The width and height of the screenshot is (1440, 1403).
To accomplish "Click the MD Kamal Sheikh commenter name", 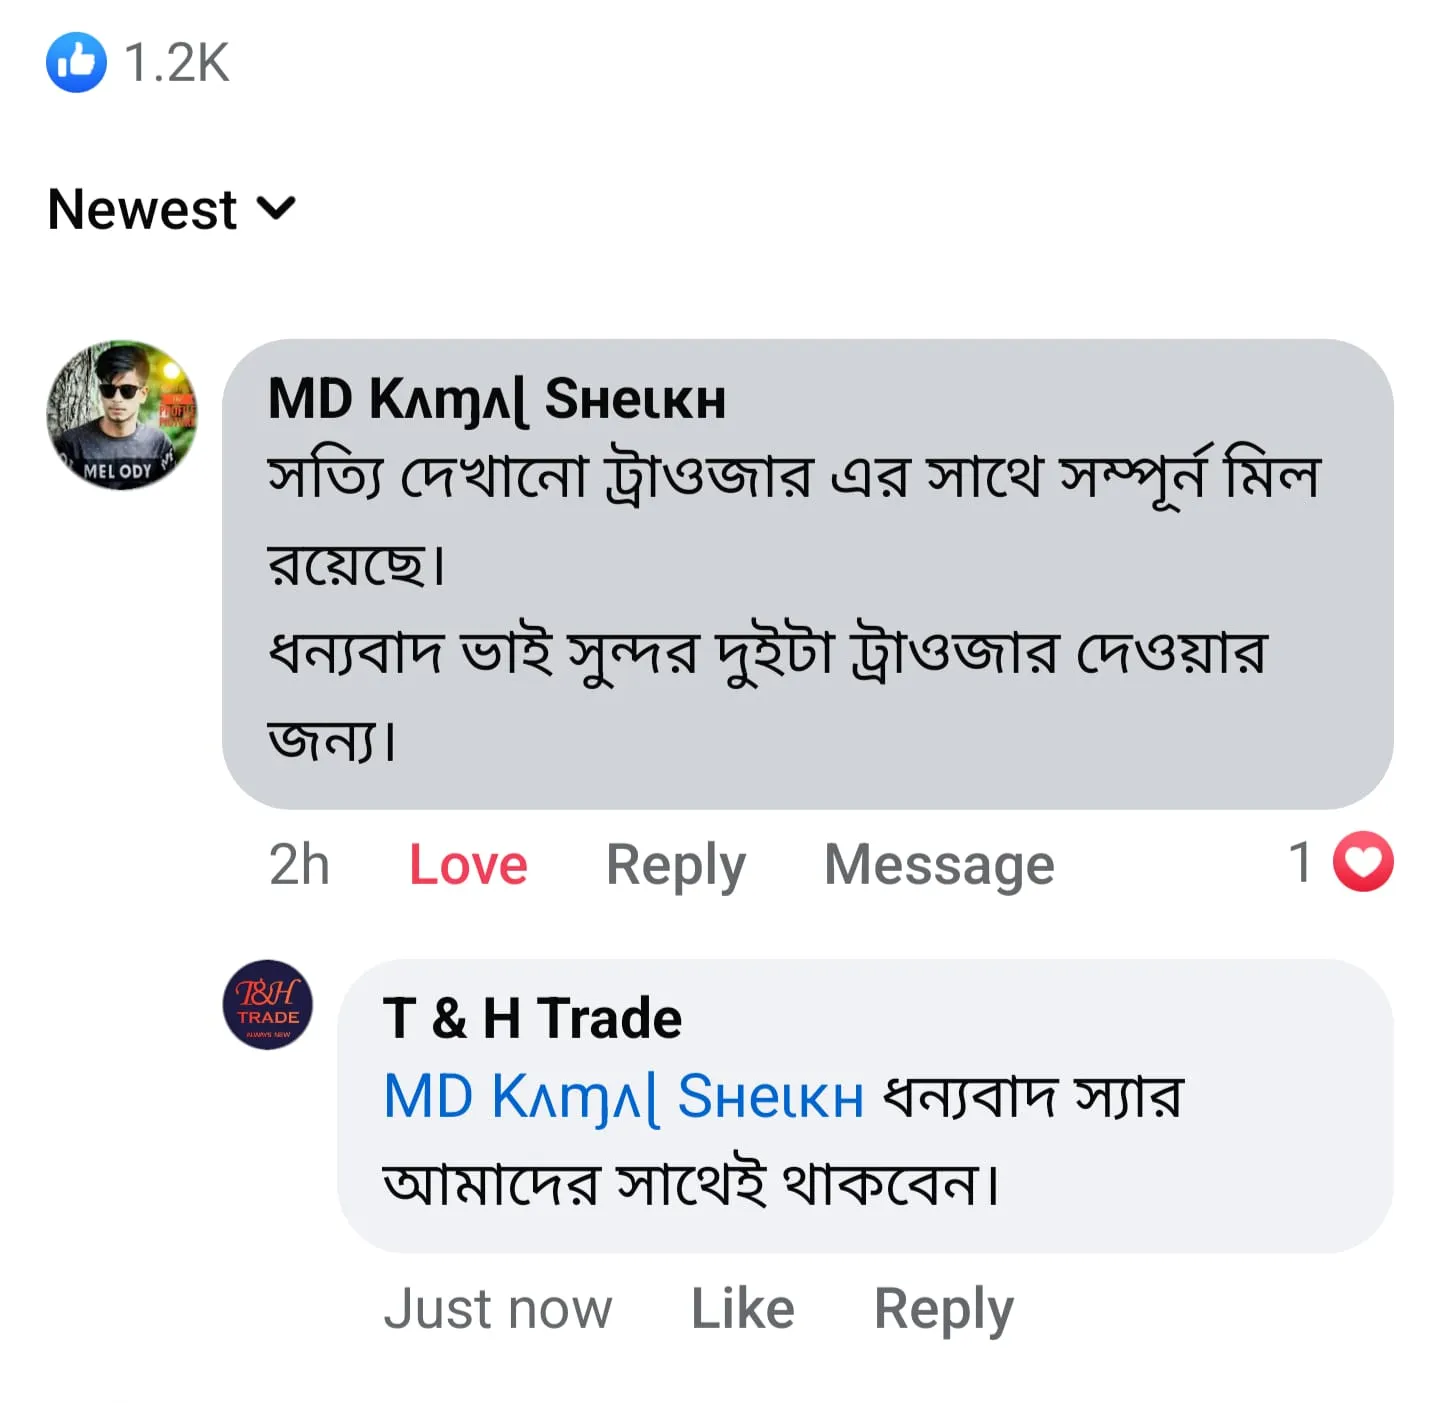I will coord(496,399).
